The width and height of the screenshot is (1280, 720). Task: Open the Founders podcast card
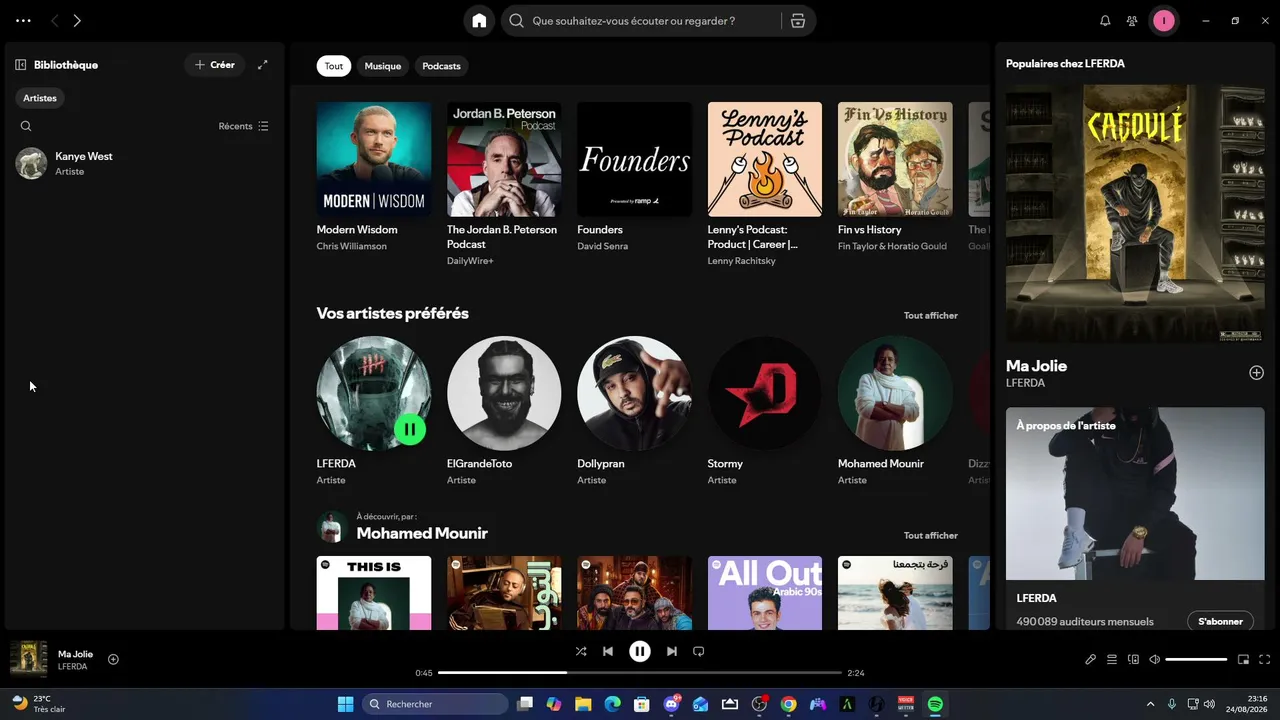(634, 177)
